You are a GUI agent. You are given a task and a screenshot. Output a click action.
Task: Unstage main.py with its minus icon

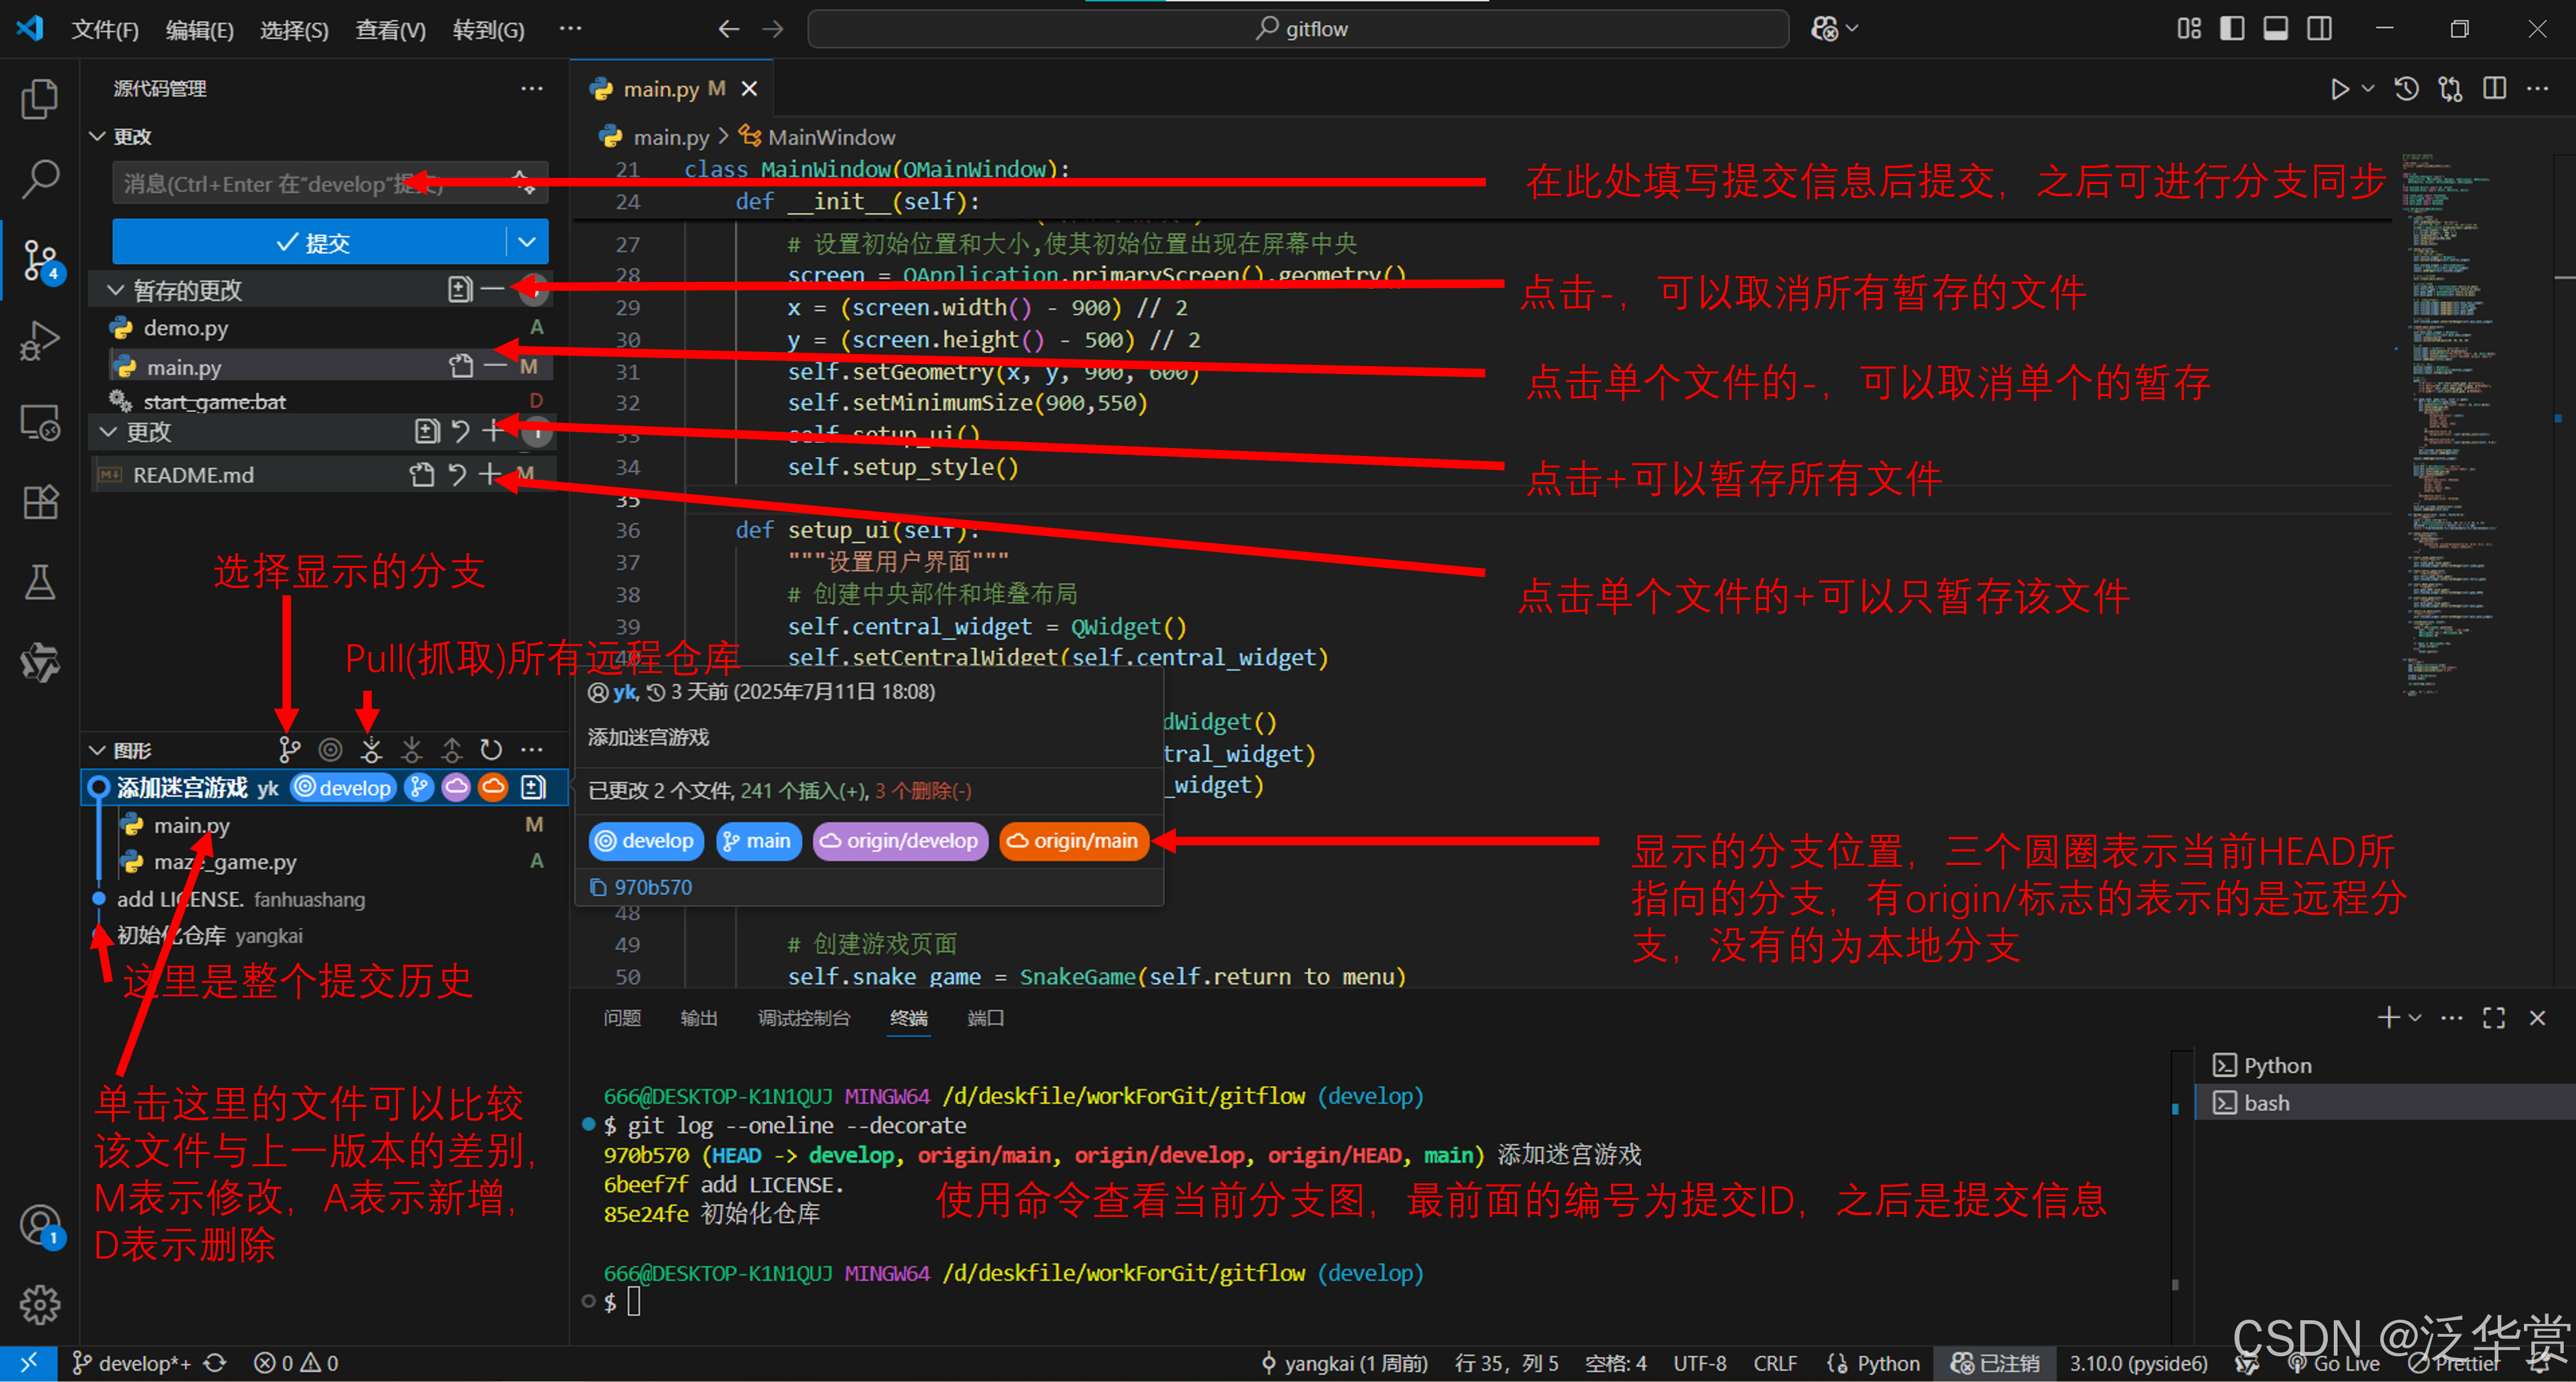(495, 366)
